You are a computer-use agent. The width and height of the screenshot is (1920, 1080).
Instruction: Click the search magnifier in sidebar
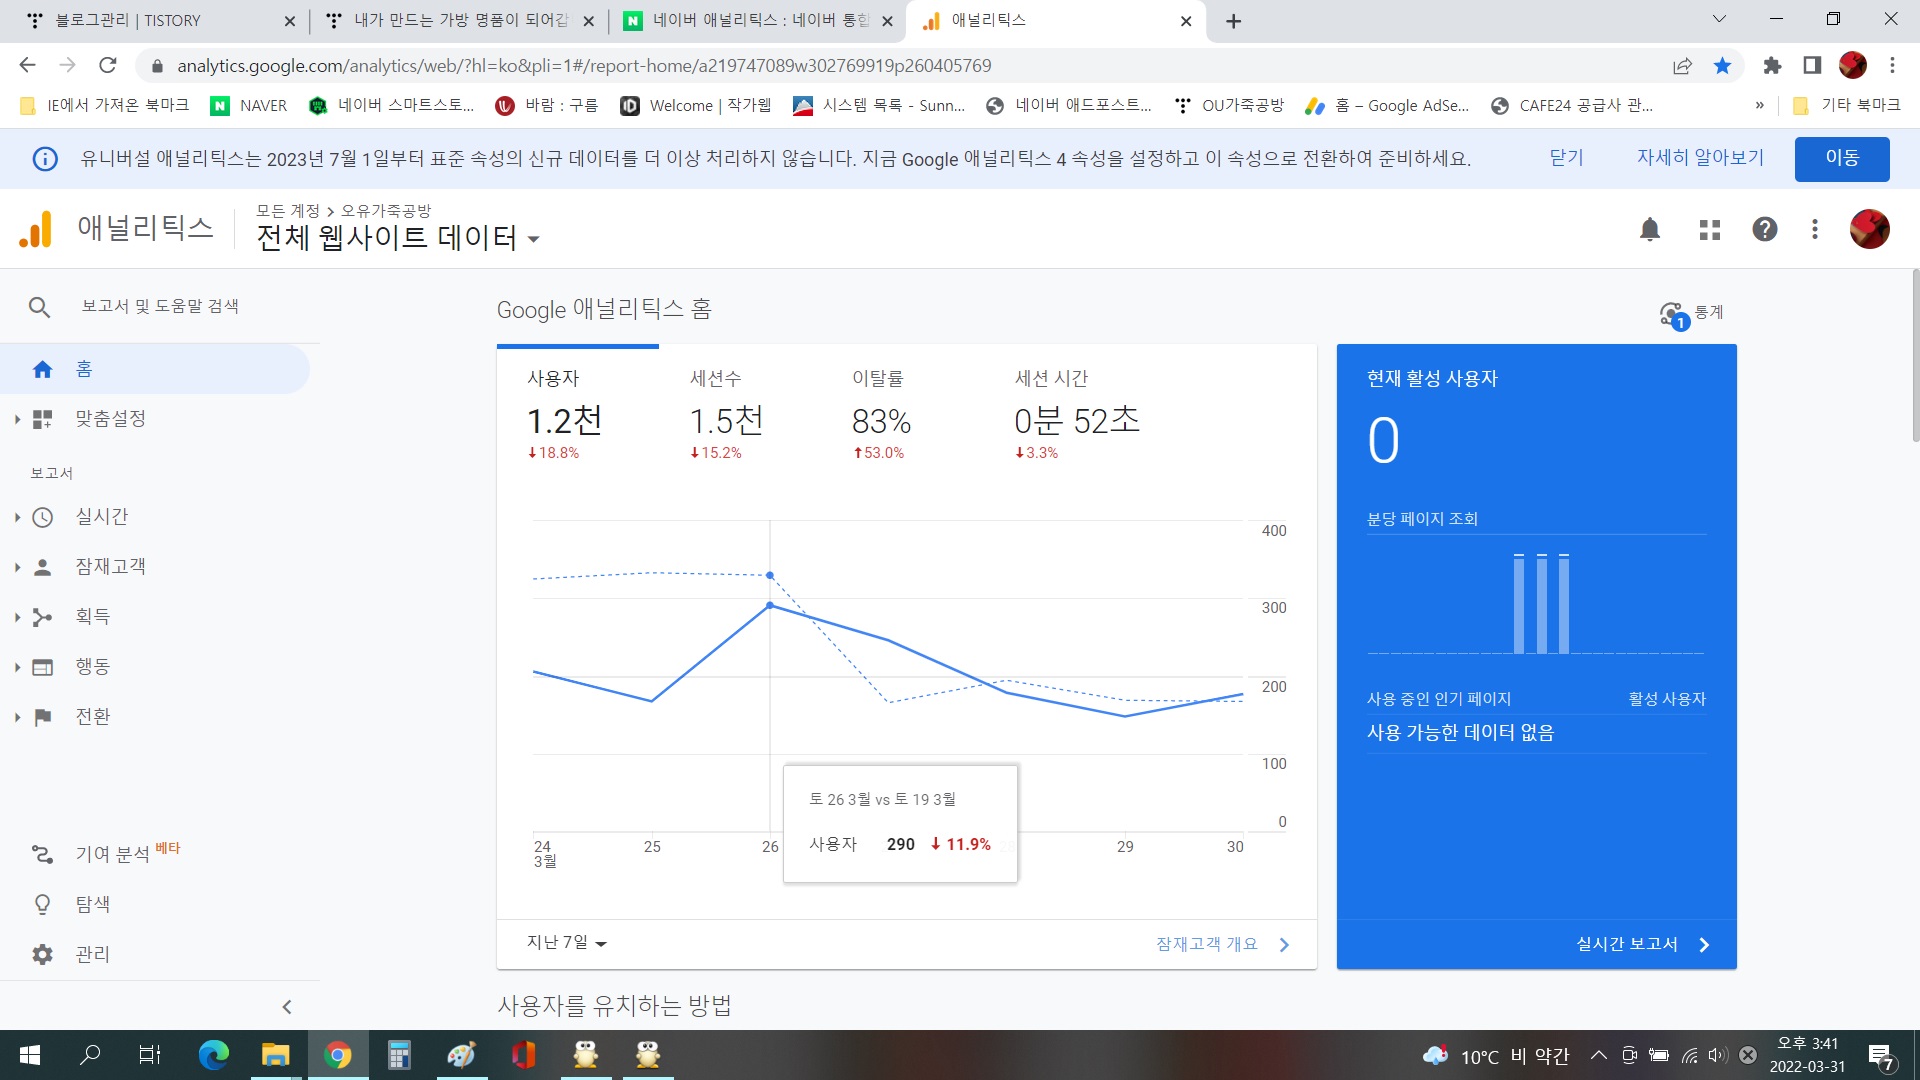(x=39, y=307)
